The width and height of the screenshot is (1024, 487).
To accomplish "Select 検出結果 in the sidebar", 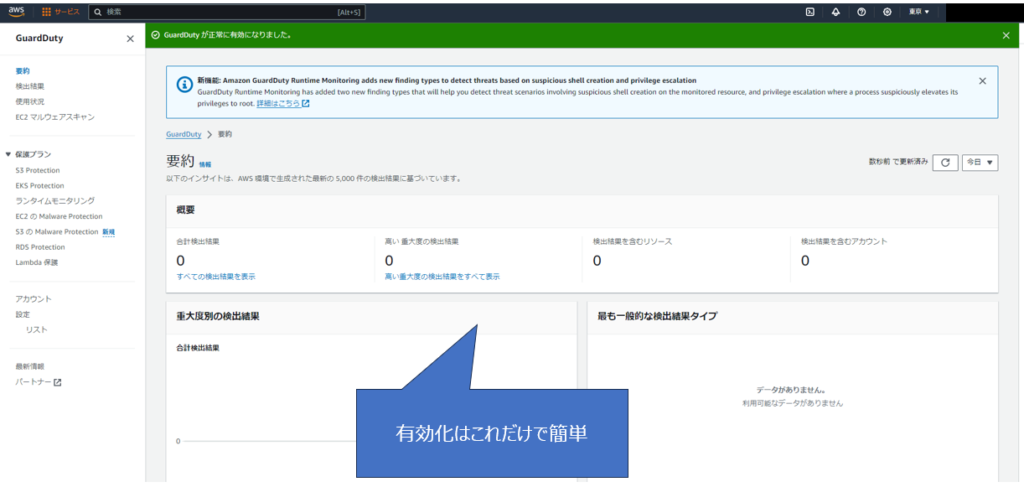I will tap(30, 86).
